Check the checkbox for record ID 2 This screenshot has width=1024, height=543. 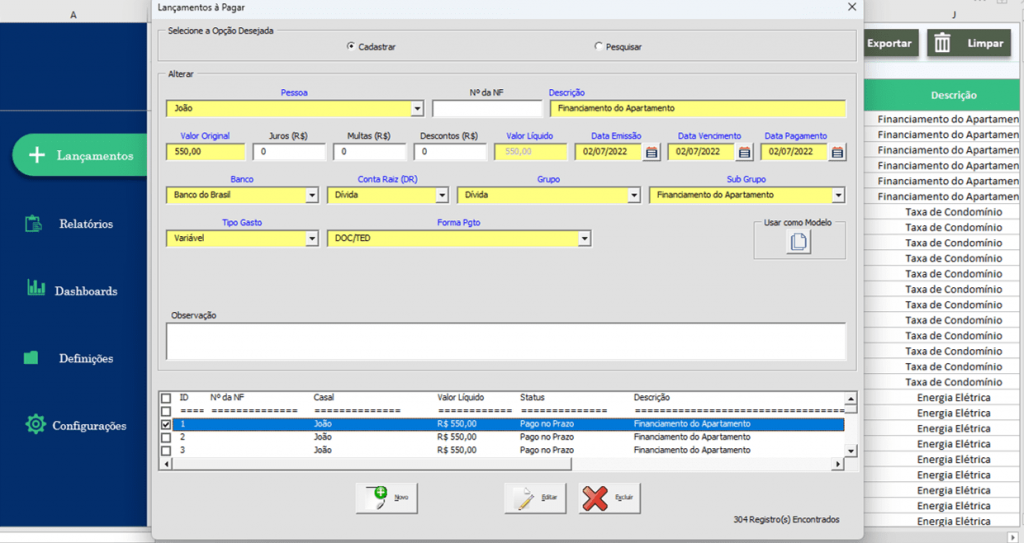click(166, 437)
